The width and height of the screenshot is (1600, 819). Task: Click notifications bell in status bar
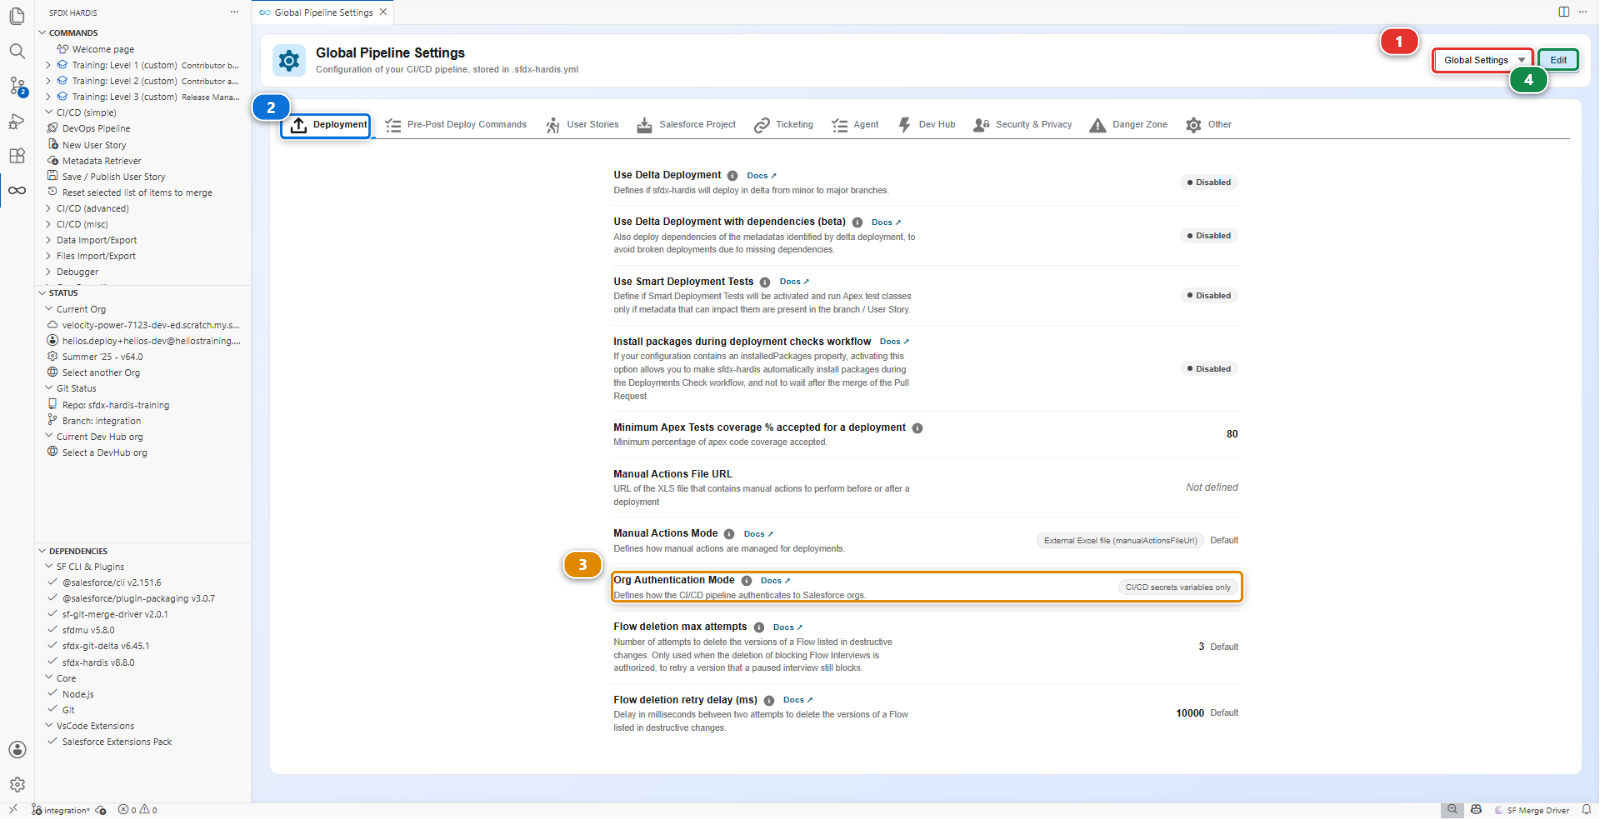click(1586, 810)
